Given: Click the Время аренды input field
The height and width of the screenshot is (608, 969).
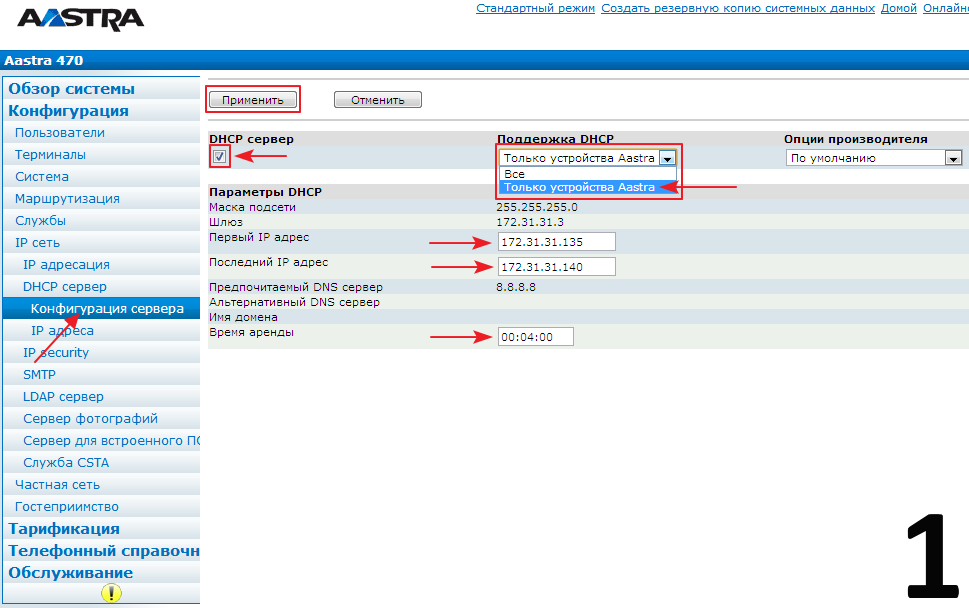Looking at the screenshot, I should [536, 337].
